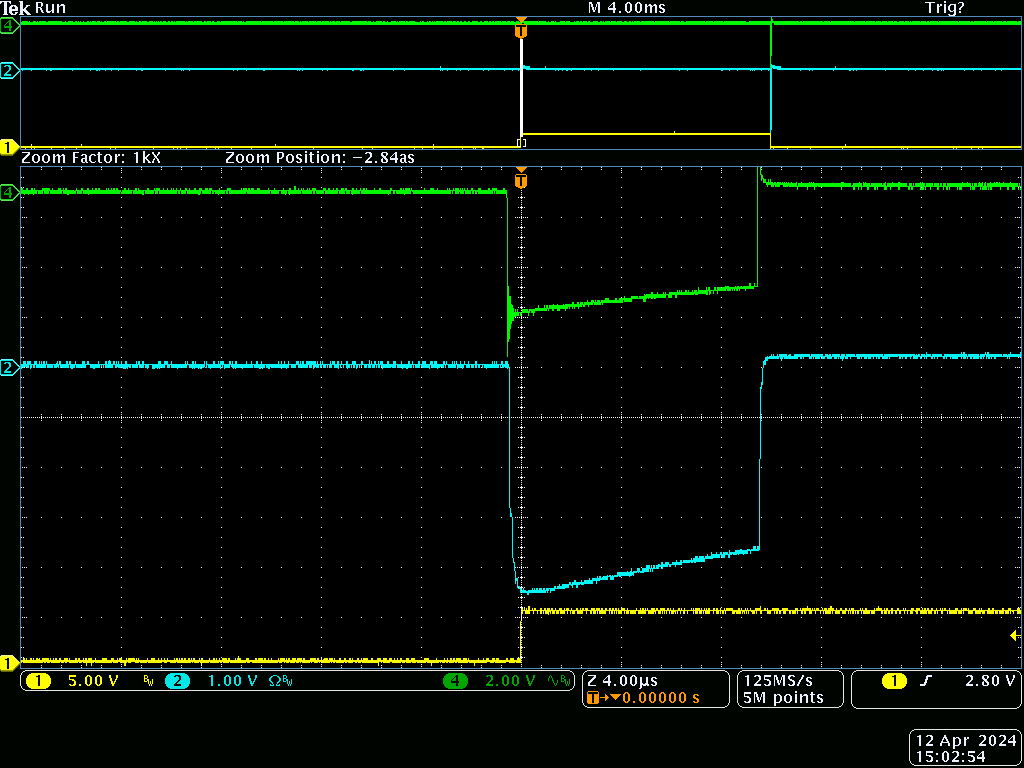Click the yellow channel 1 ground marker in the zoom window
The image size is (1024, 768).
(9, 662)
